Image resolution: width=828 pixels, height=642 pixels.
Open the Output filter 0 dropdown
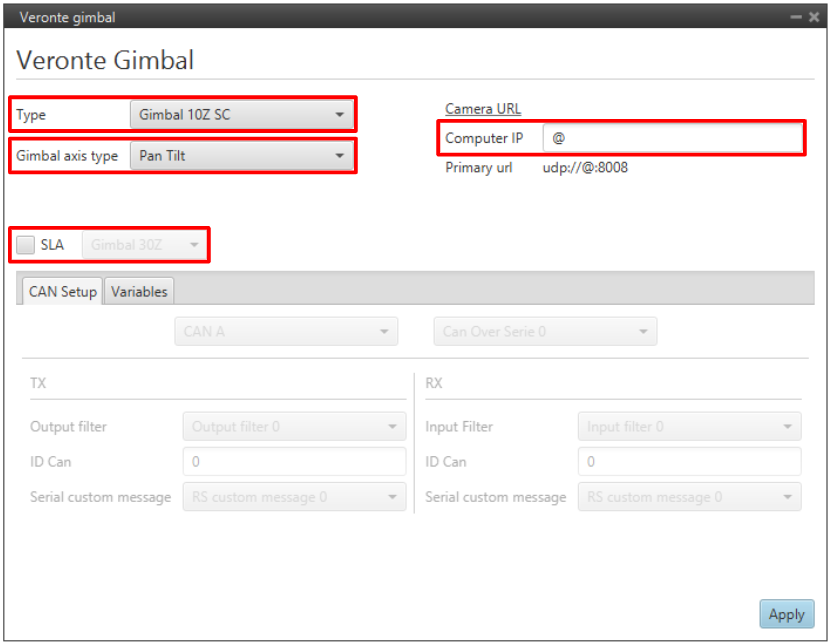(294, 427)
